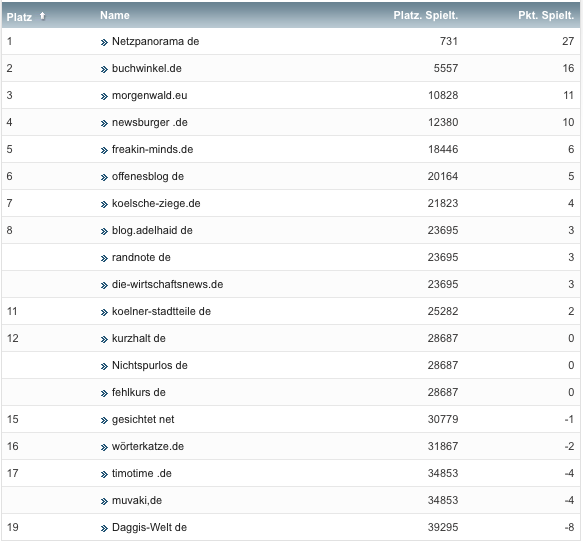Open the fehlkurs de link
The height and width of the screenshot is (543, 583).
coord(139,392)
